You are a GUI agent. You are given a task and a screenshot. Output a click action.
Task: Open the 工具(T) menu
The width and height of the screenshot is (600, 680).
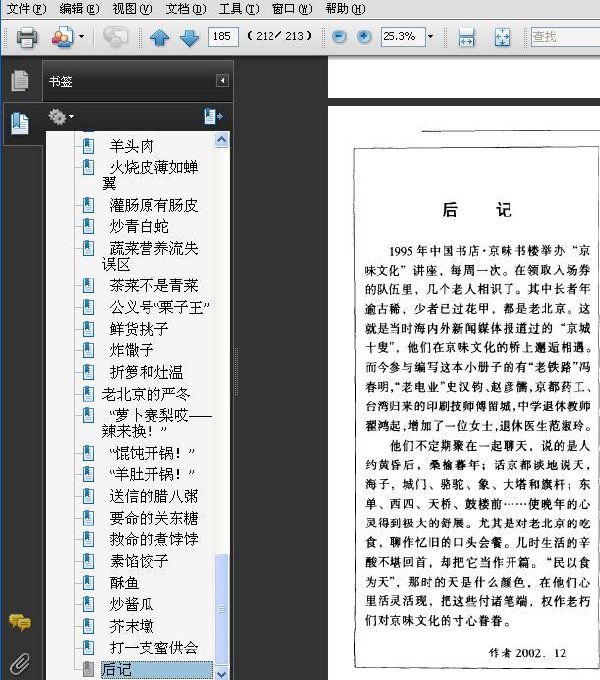click(x=239, y=8)
